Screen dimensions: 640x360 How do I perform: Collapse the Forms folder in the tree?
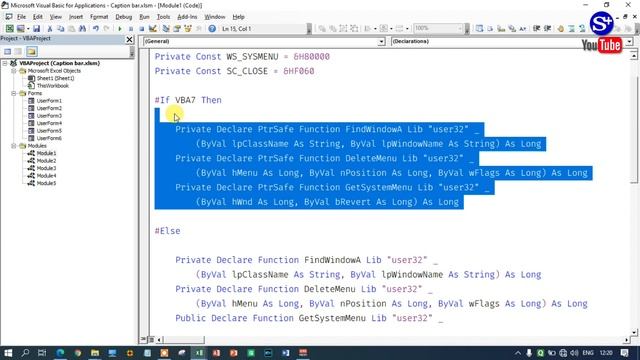pos(13,93)
